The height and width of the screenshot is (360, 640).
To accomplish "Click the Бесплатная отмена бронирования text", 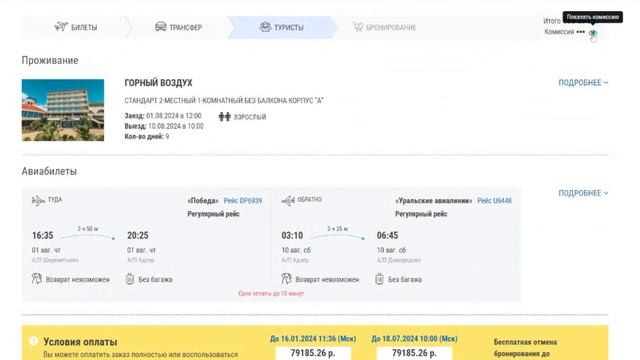I will click(x=525, y=348).
